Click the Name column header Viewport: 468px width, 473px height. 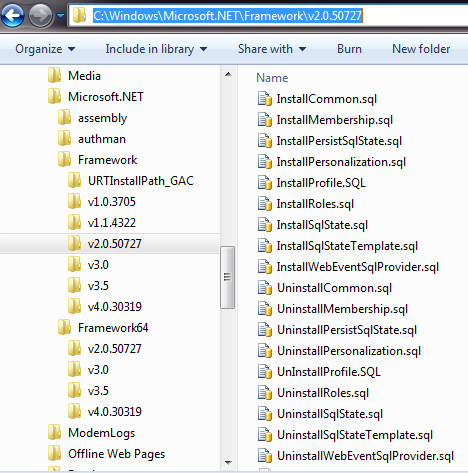pyautogui.click(x=272, y=78)
